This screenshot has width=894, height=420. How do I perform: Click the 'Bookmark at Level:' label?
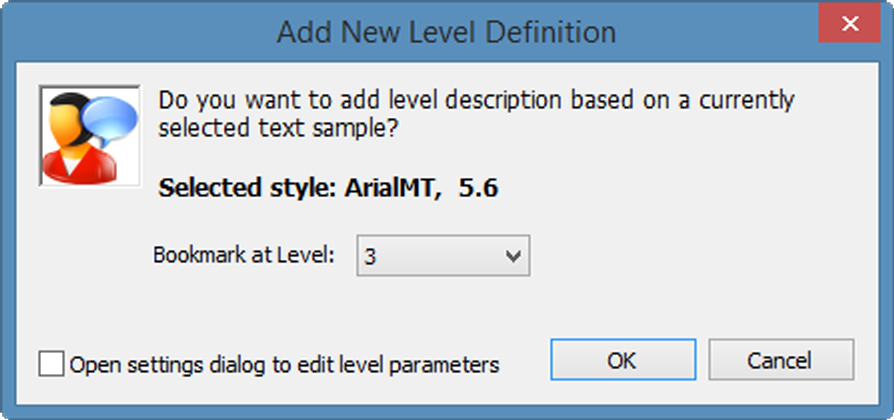pos(243,255)
